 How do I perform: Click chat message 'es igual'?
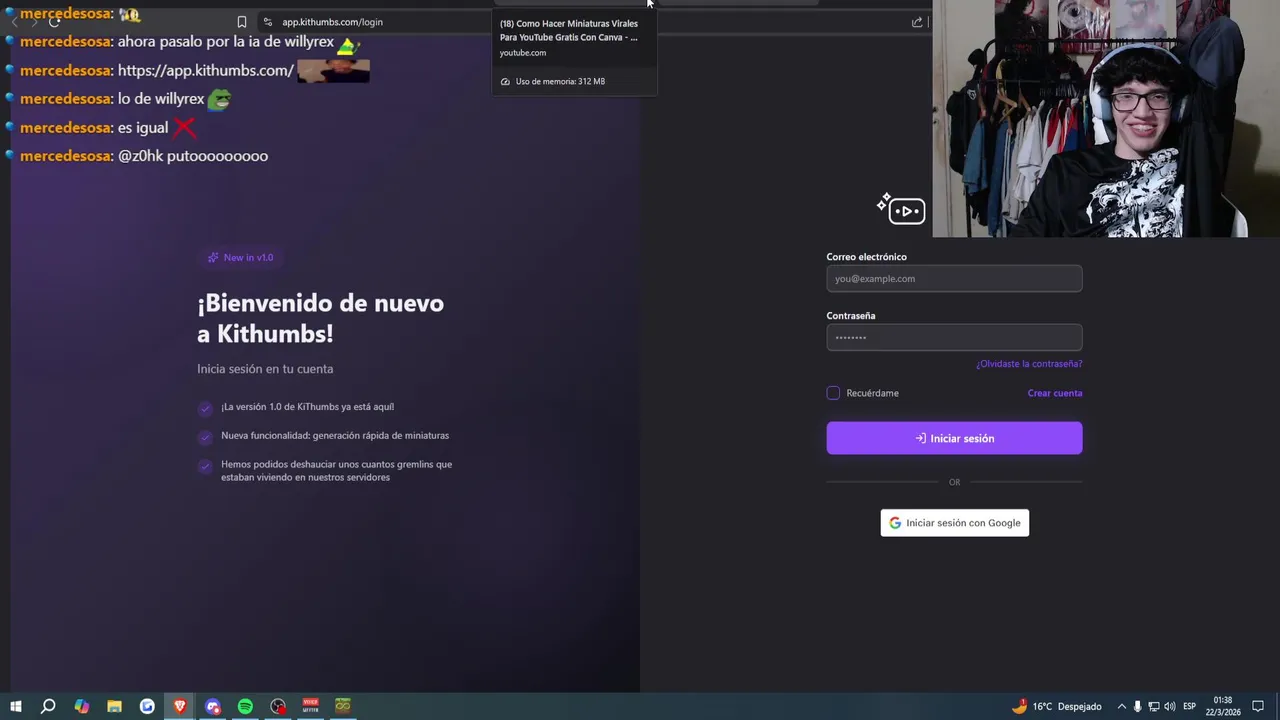click(x=143, y=128)
